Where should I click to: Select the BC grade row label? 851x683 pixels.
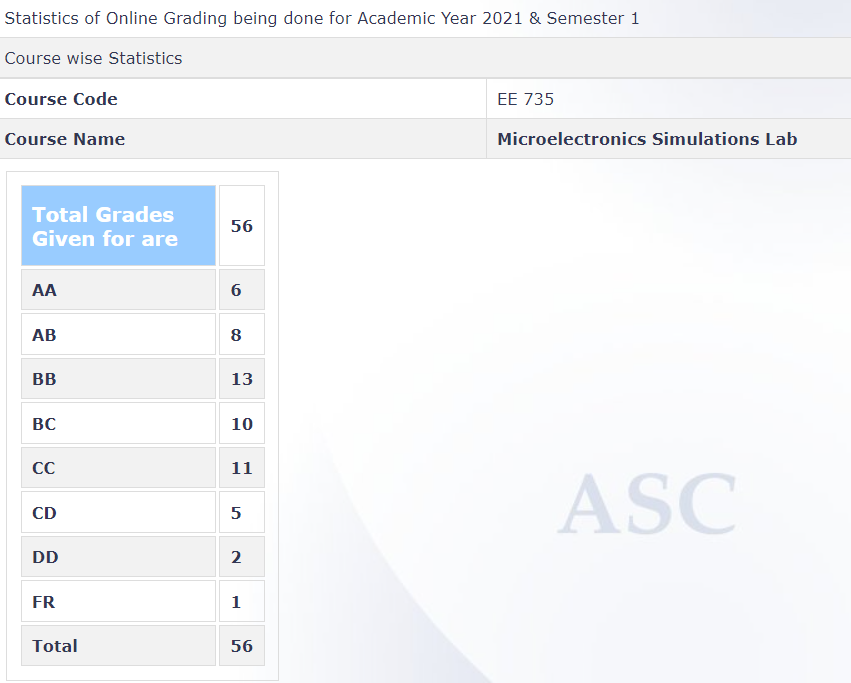pyautogui.click(x=118, y=424)
